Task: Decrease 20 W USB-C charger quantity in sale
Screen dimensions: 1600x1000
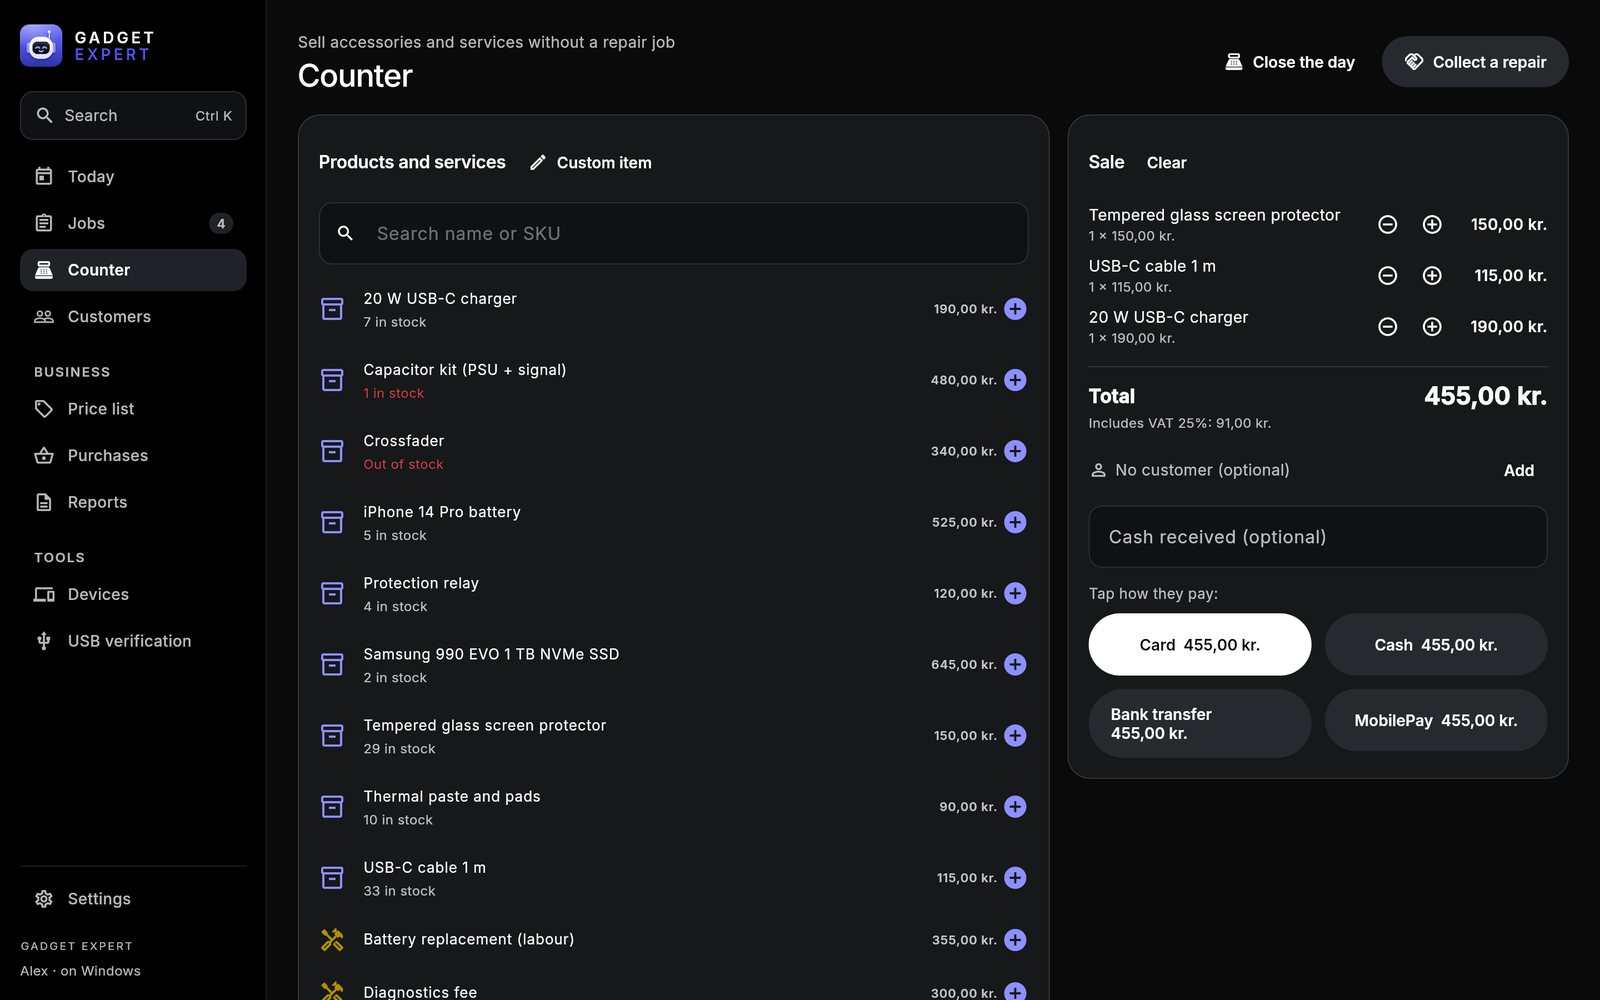Action: (1387, 327)
